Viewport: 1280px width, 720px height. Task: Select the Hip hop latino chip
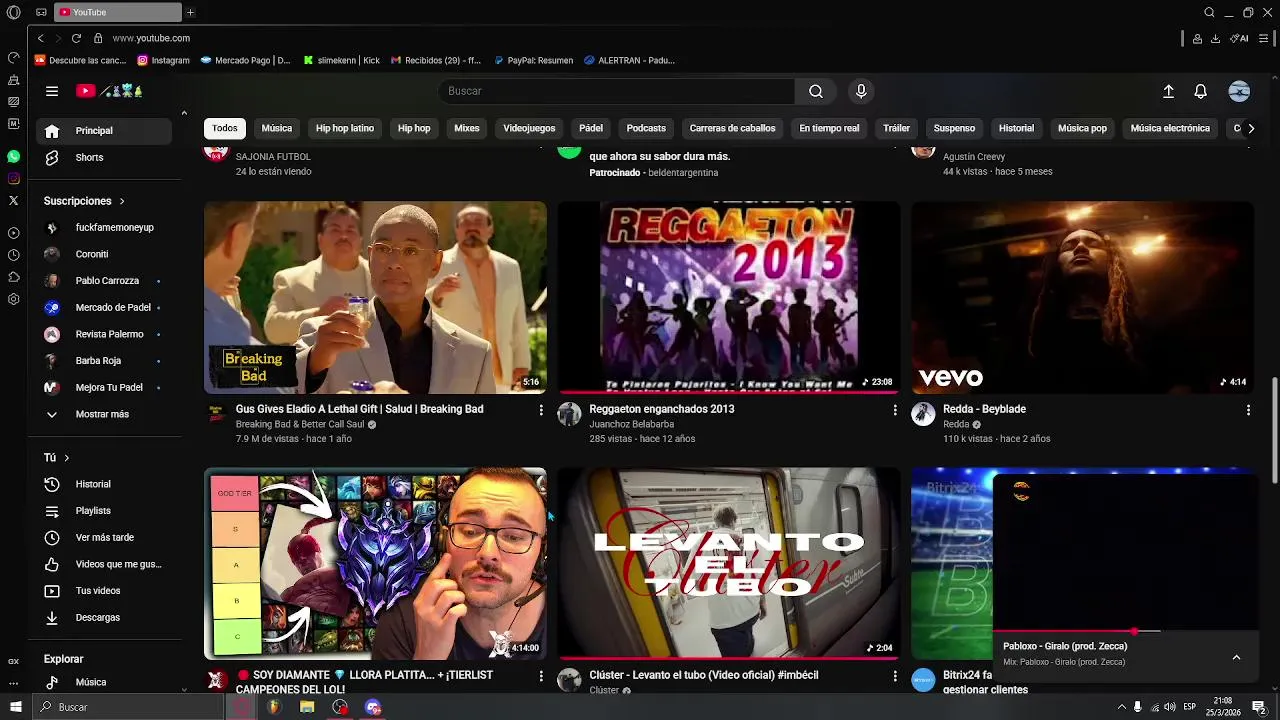345,128
